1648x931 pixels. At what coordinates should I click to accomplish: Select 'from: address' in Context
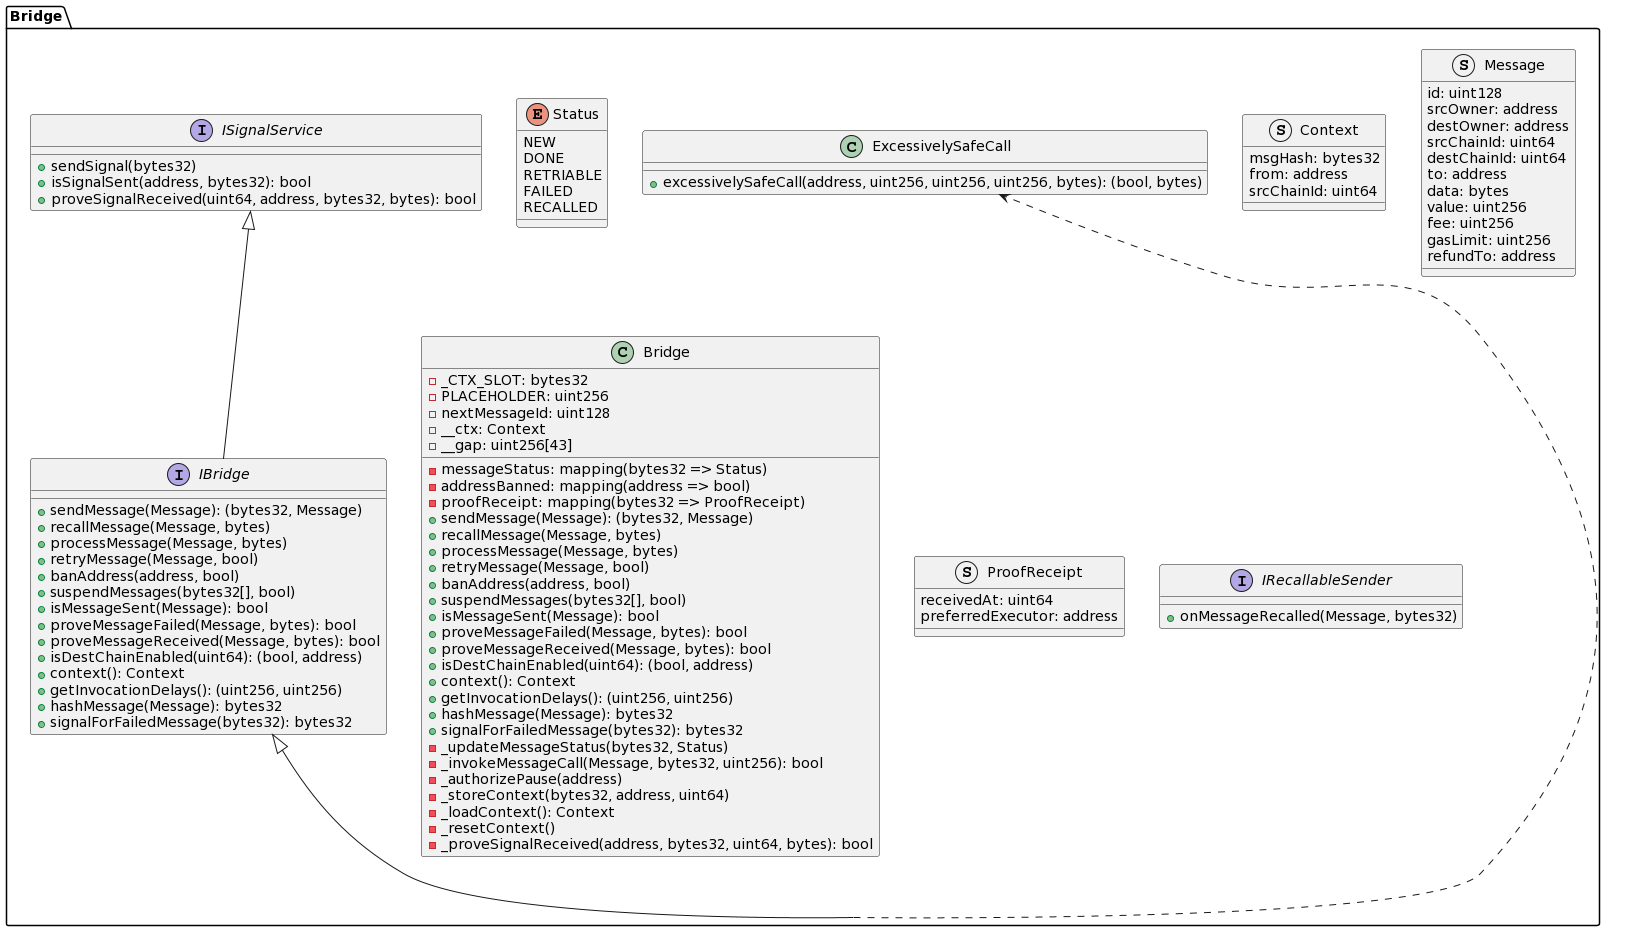pos(1298,175)
